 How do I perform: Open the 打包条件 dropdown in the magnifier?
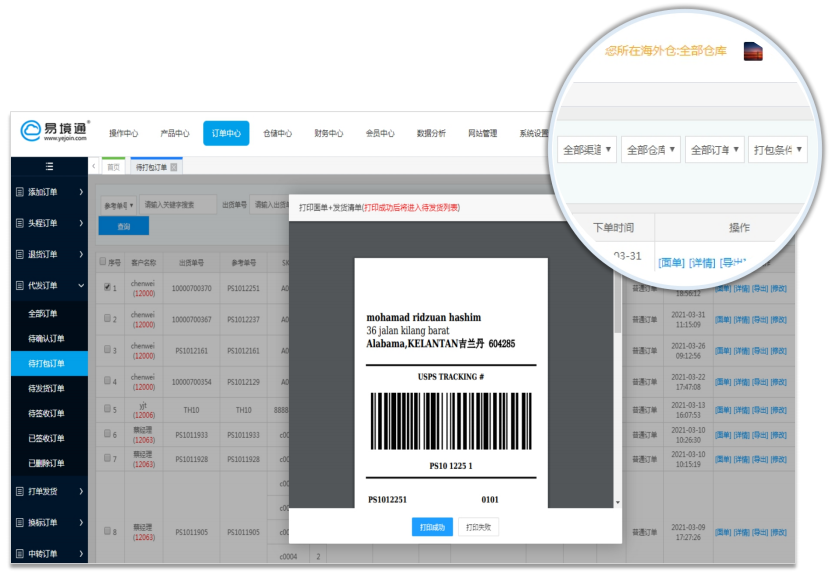click(778, 150)
